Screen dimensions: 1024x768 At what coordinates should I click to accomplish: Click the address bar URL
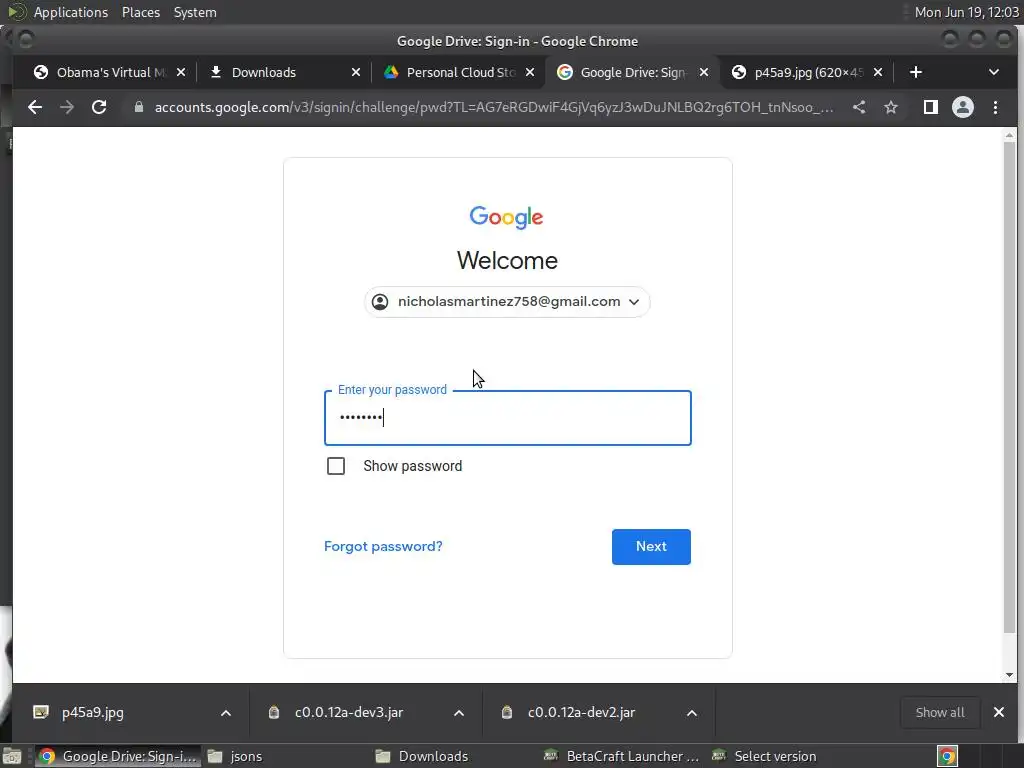click(x=494, y=107)
